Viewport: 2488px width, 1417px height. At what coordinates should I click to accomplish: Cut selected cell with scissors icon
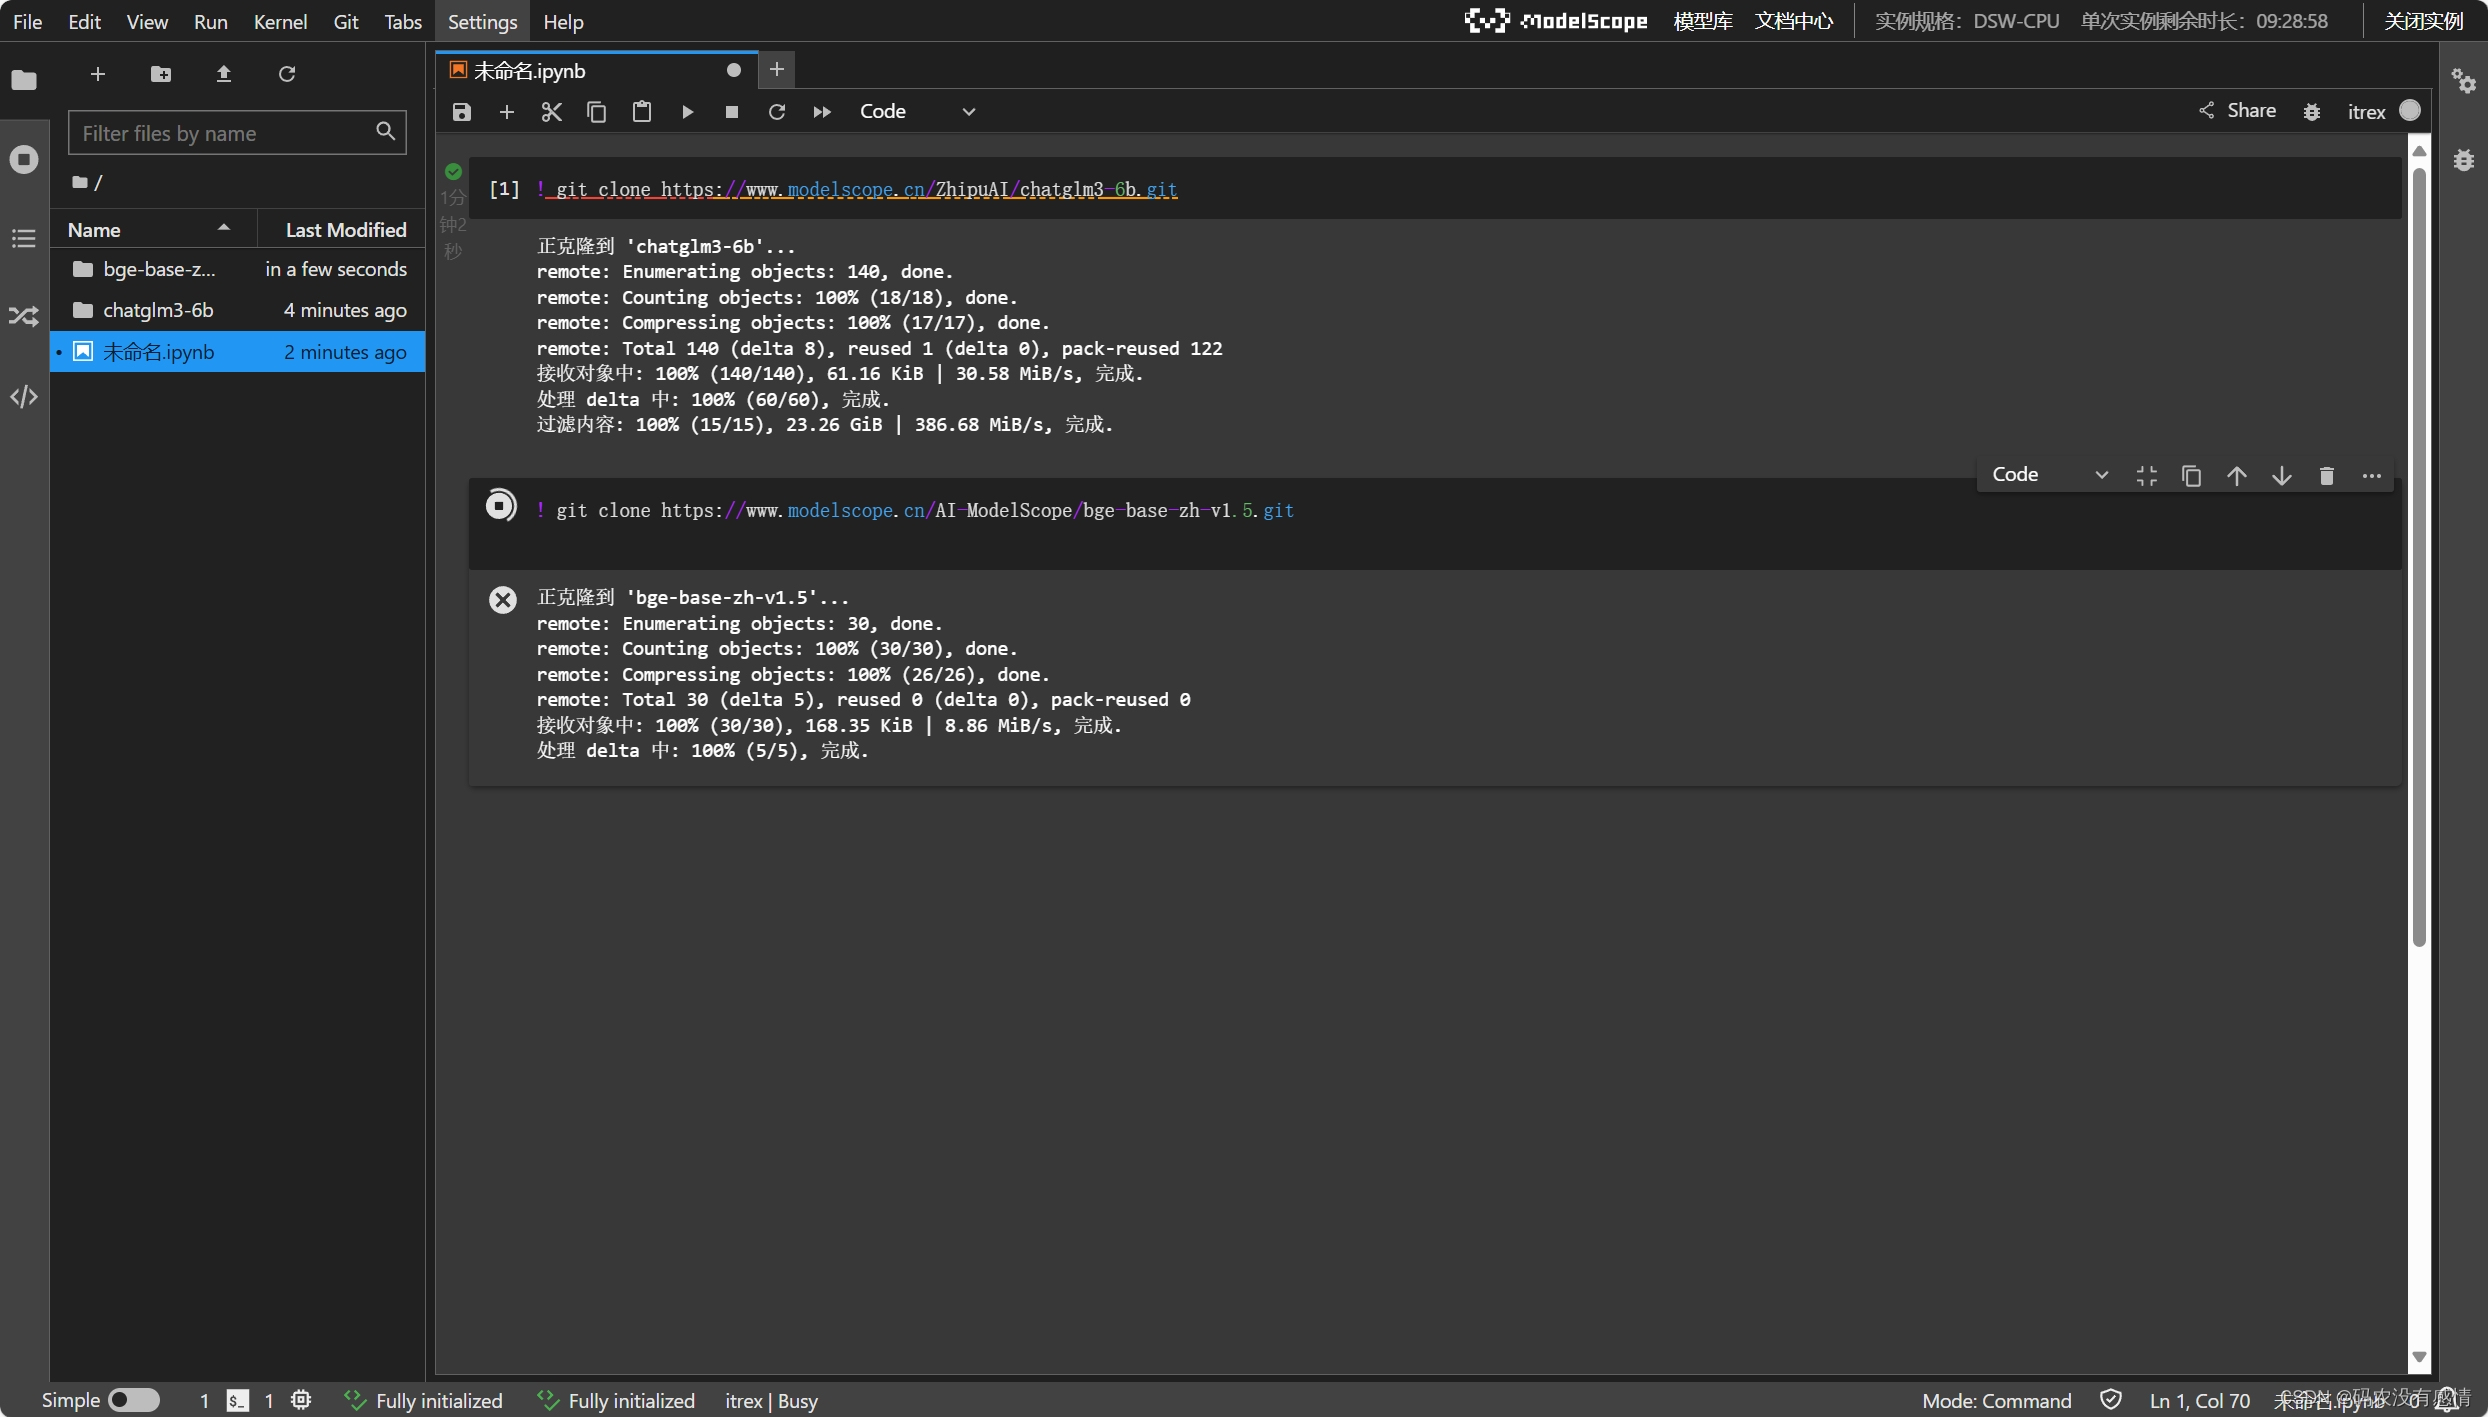(551, 112)
